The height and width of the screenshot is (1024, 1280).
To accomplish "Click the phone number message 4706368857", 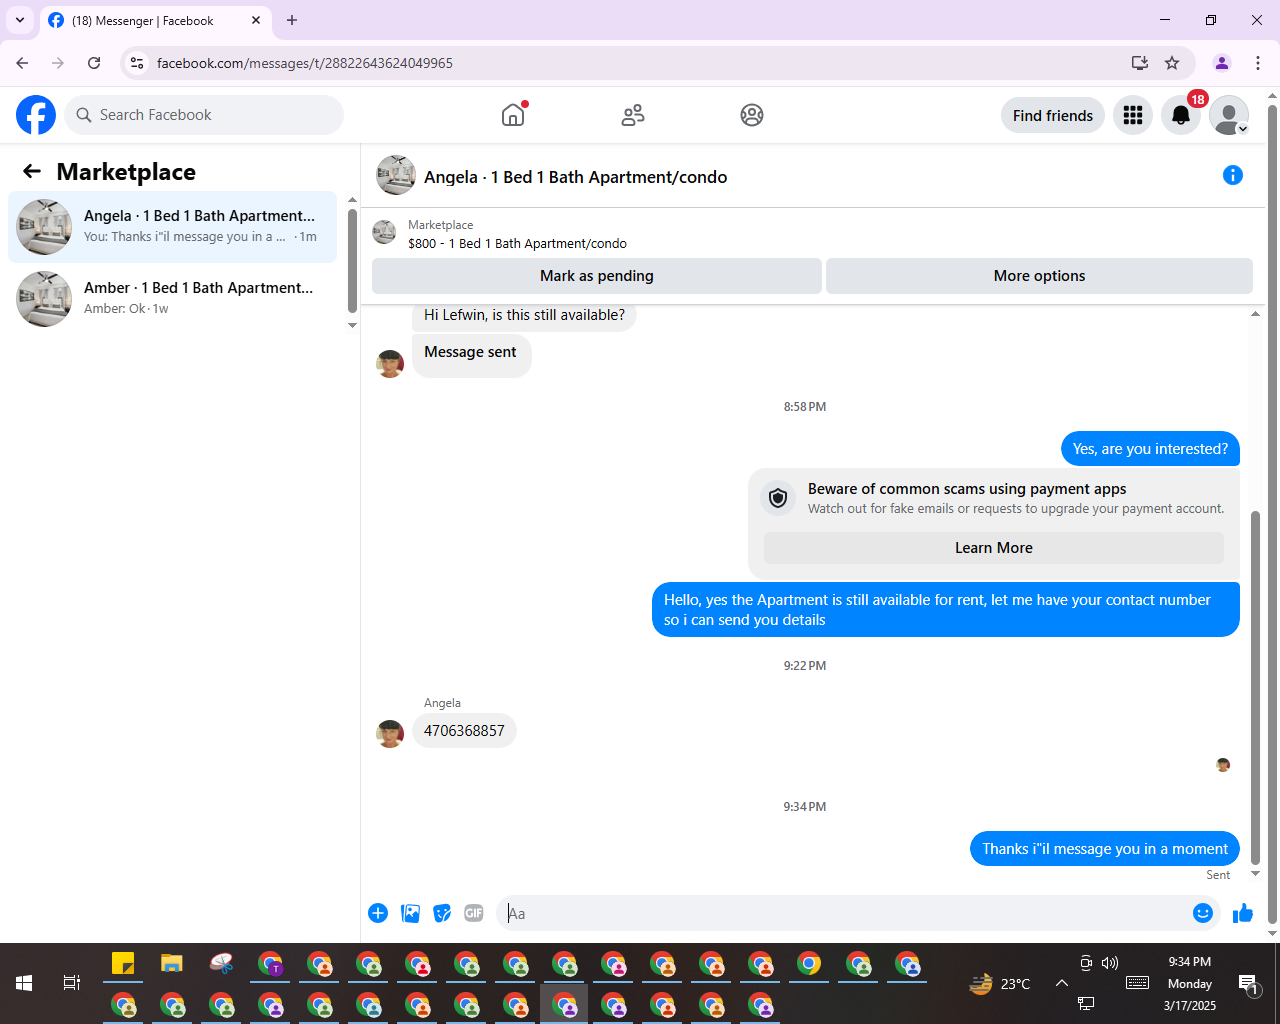I will coord(464,731).
